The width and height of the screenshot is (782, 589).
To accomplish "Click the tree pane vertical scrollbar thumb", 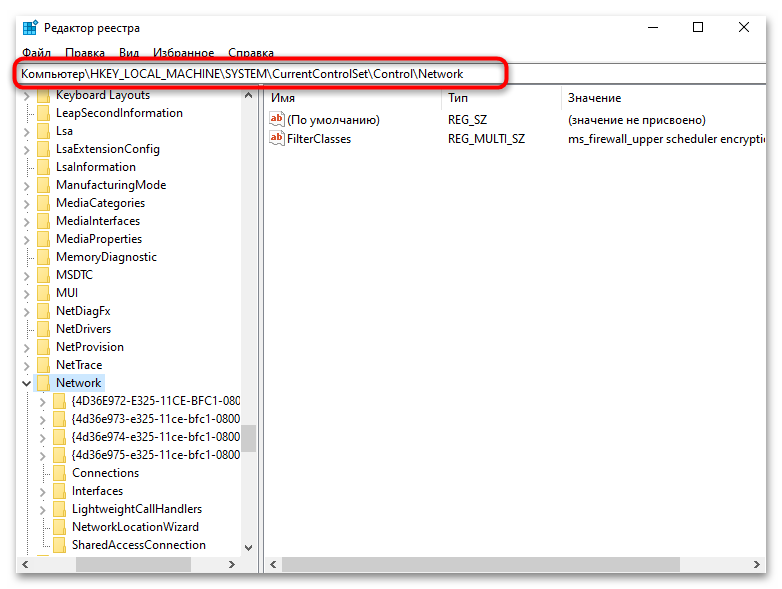I will [x=248, y=438].
